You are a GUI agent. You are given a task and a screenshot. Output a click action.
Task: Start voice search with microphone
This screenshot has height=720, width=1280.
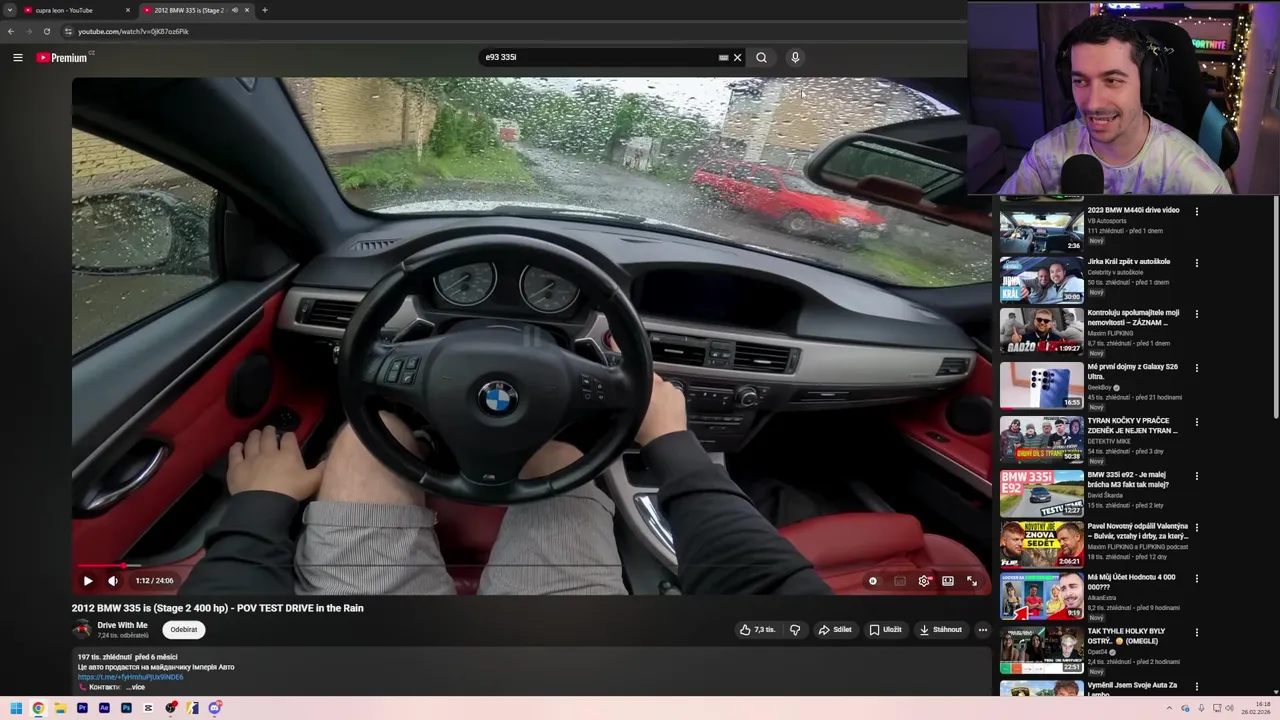(795, 58)
